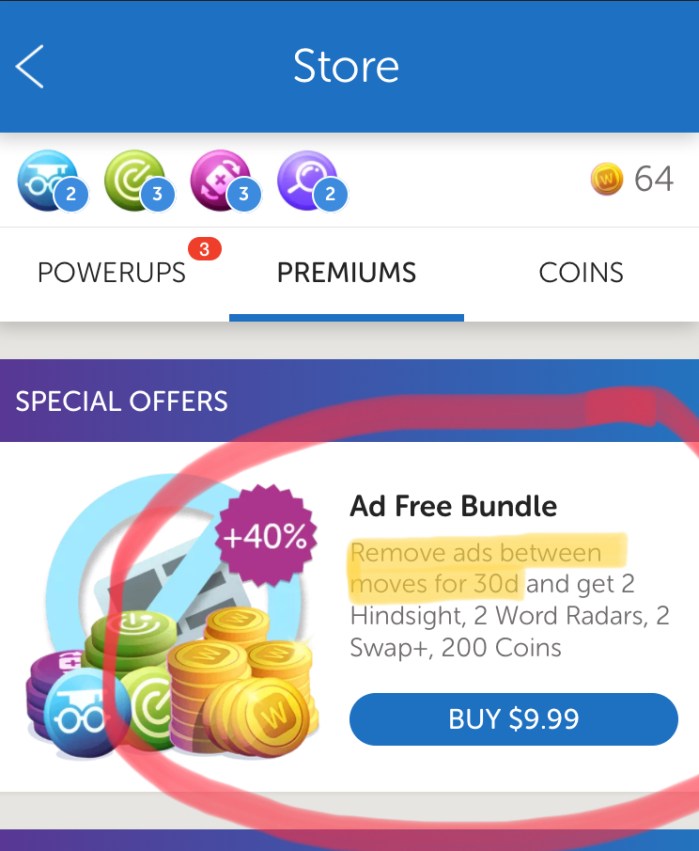Tap the SPECIAL OFFERS section header

click(x=122, y=402)
